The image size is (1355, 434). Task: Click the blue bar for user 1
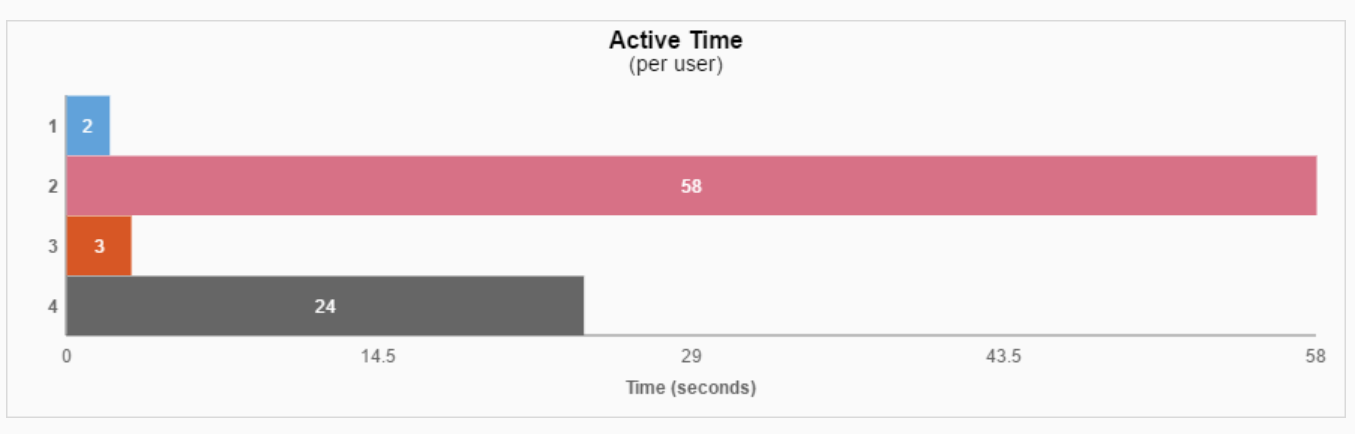point(88,126)
